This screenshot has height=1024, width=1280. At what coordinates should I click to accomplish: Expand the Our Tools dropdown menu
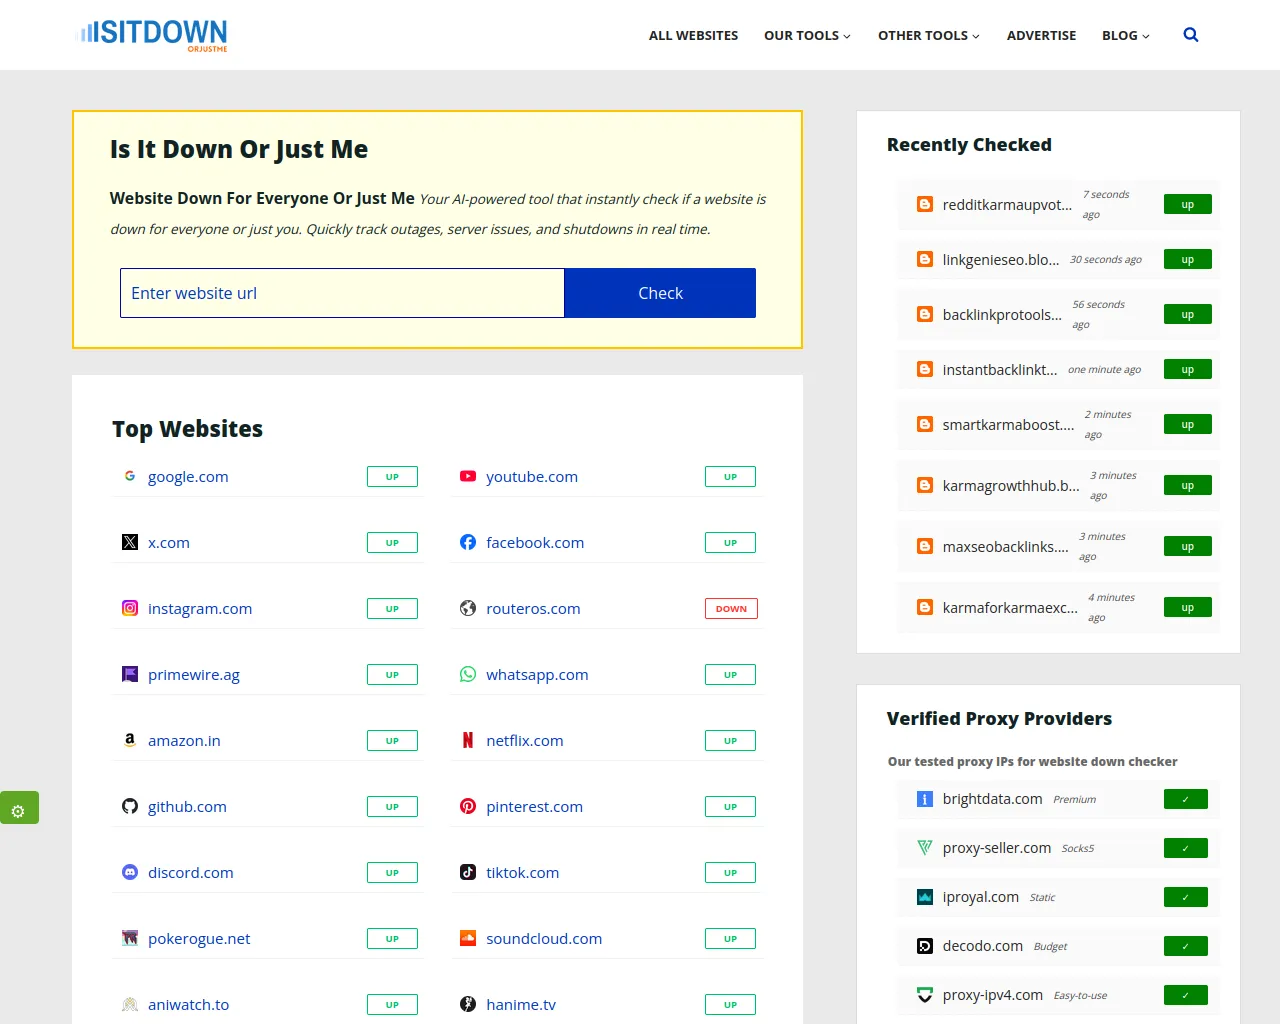coord(807,35)
